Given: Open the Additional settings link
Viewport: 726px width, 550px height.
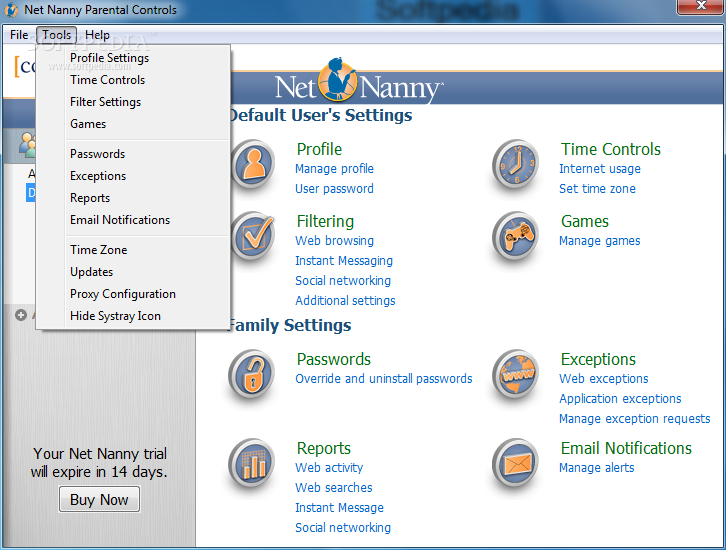Looking at the screenshot, I should [345, 300].
